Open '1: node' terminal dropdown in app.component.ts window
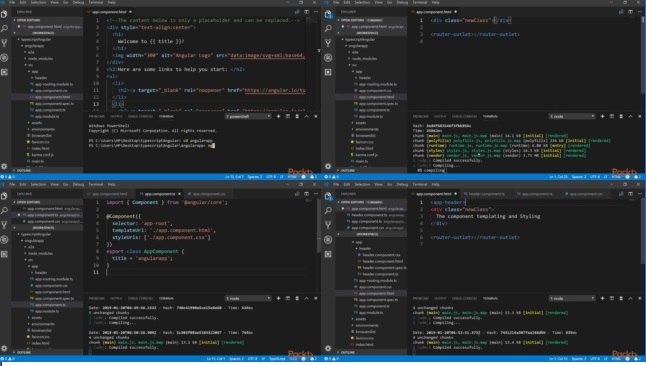 248,298
